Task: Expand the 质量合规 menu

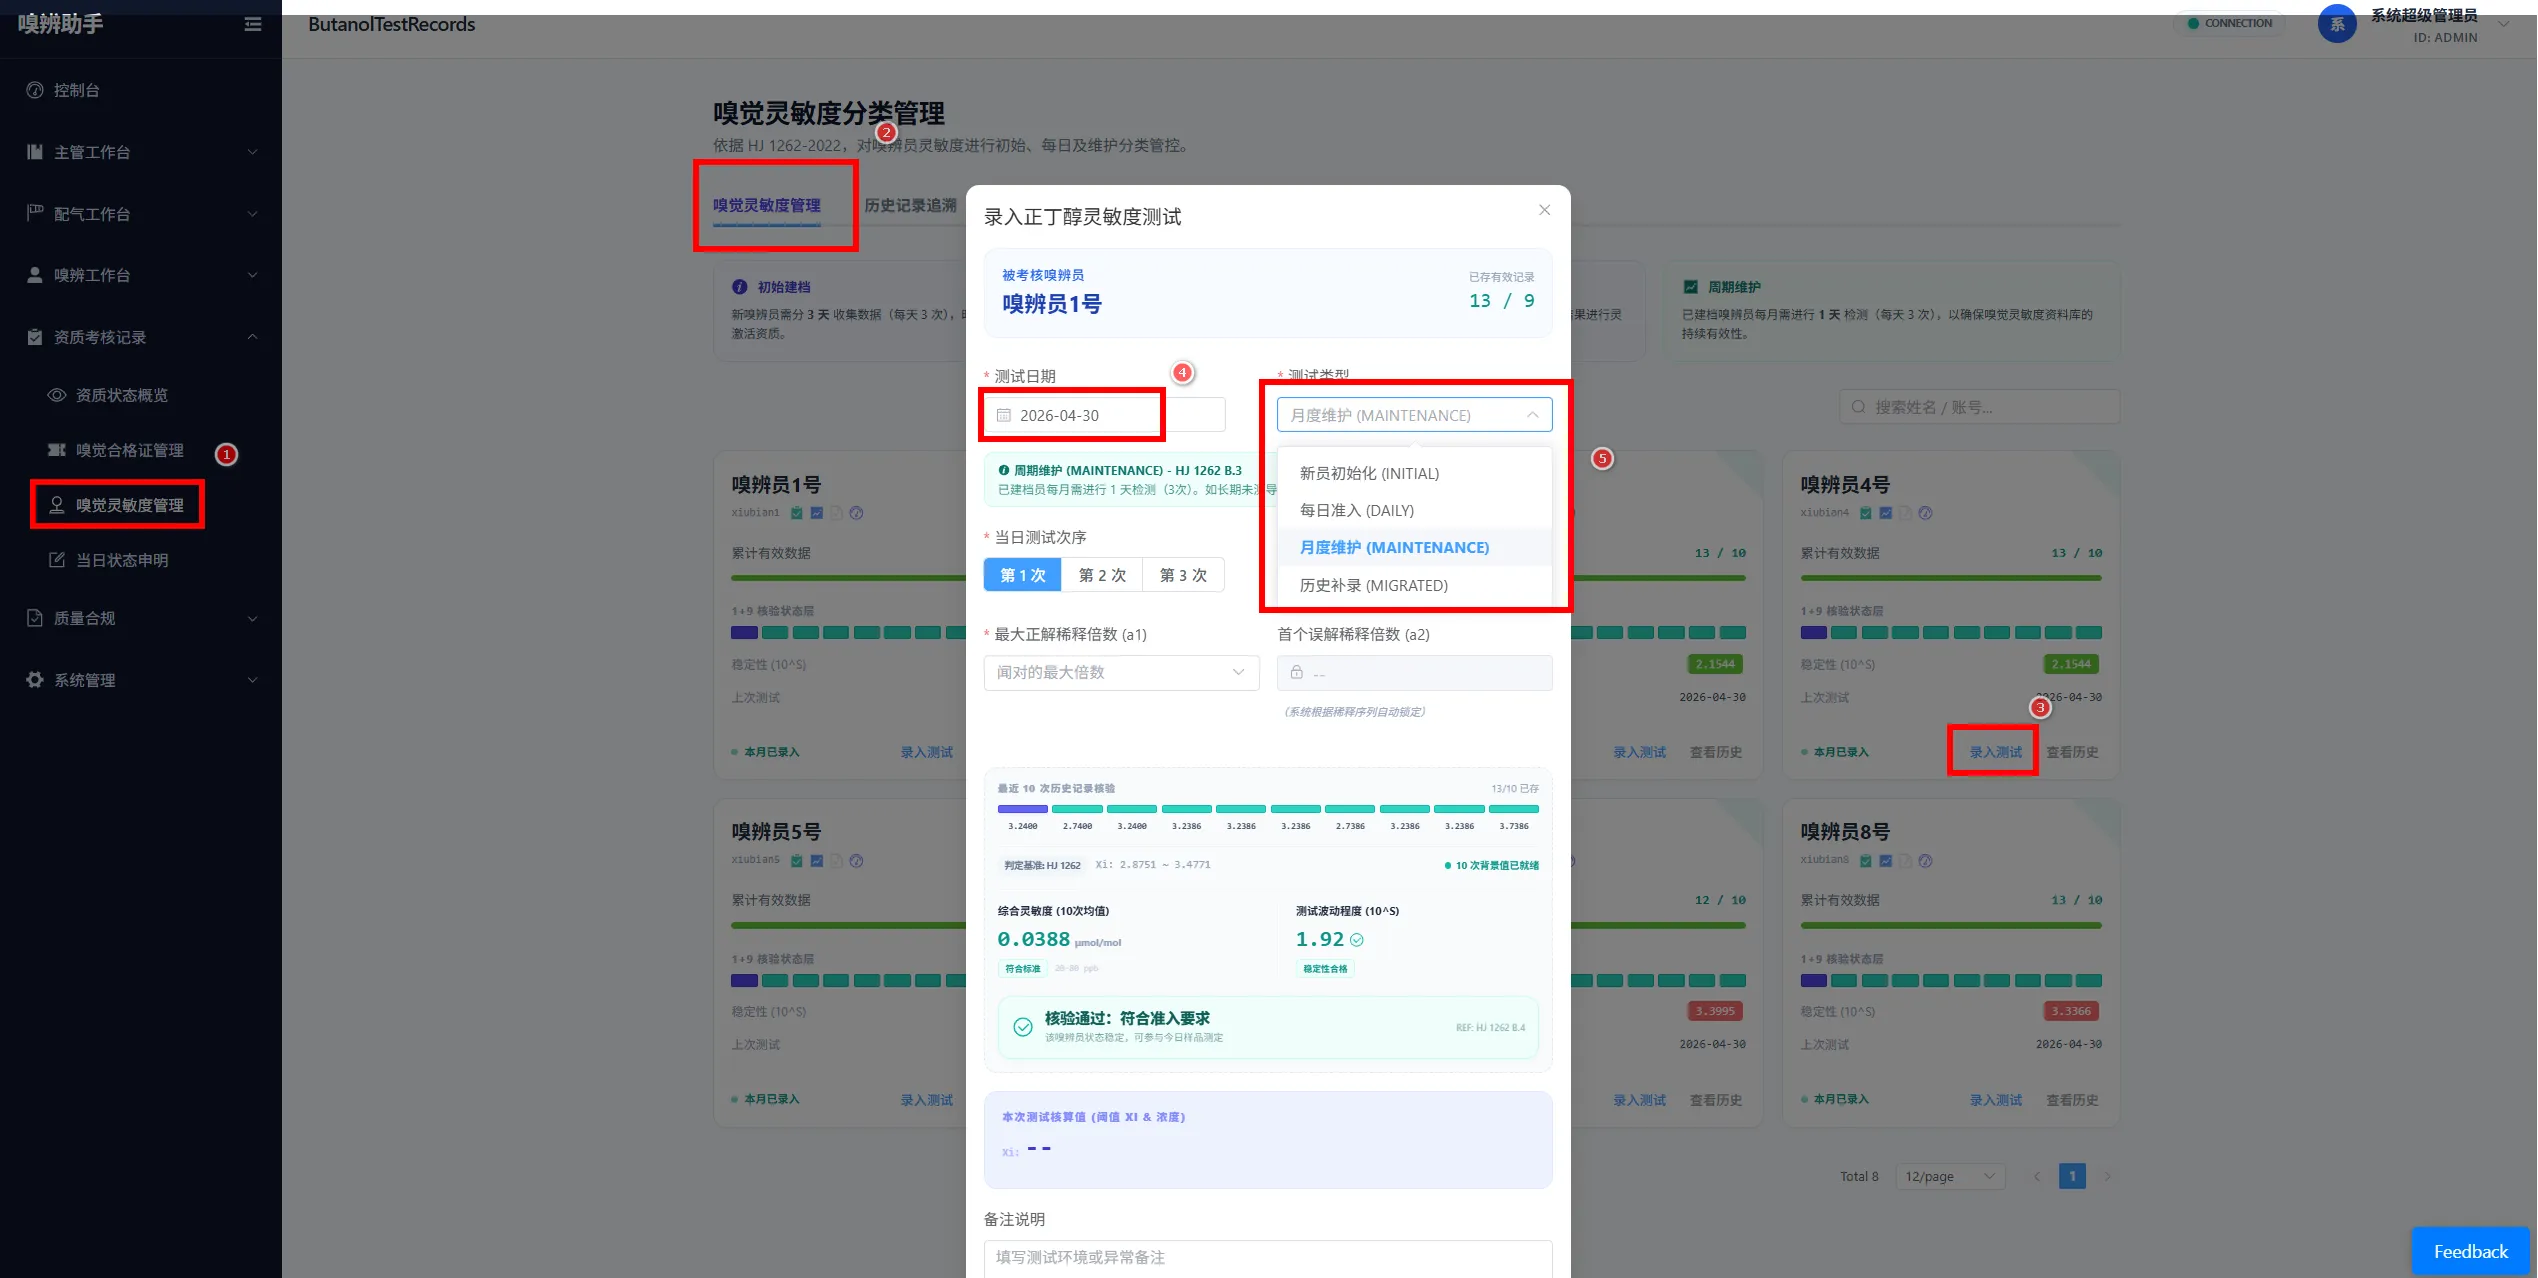Action: pyautogui.click(x=140, y=618)
